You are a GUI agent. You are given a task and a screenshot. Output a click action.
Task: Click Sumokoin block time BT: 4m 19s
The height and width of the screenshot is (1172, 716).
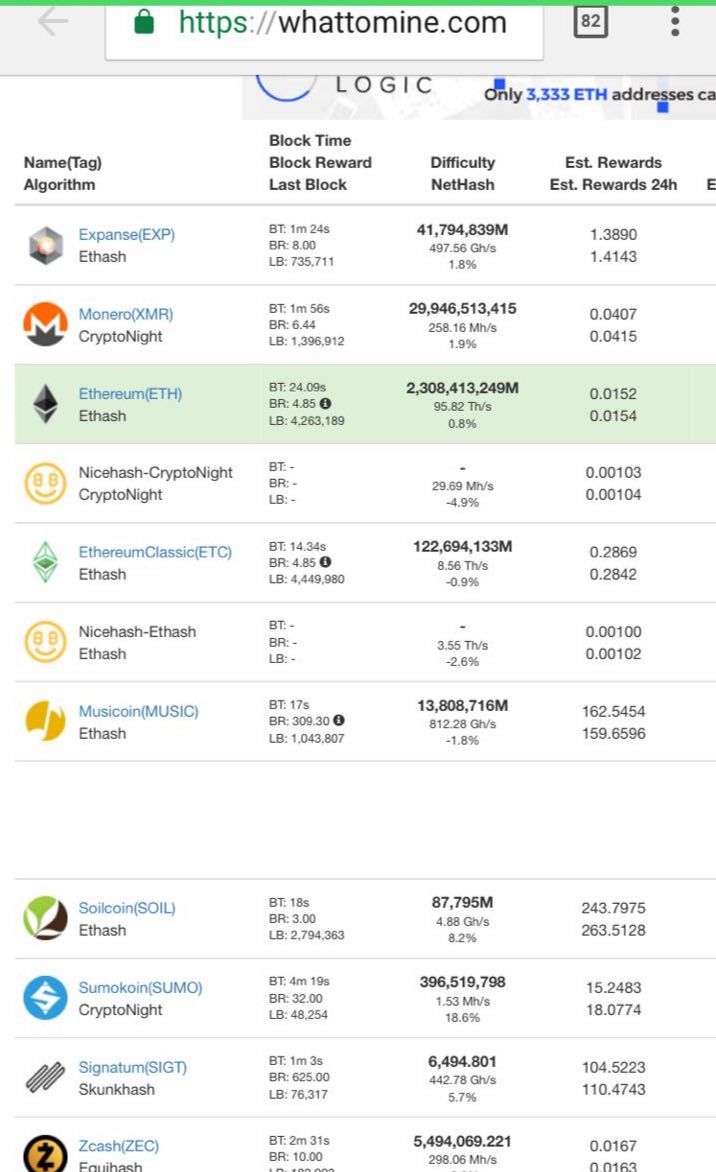tap(299, 981)
